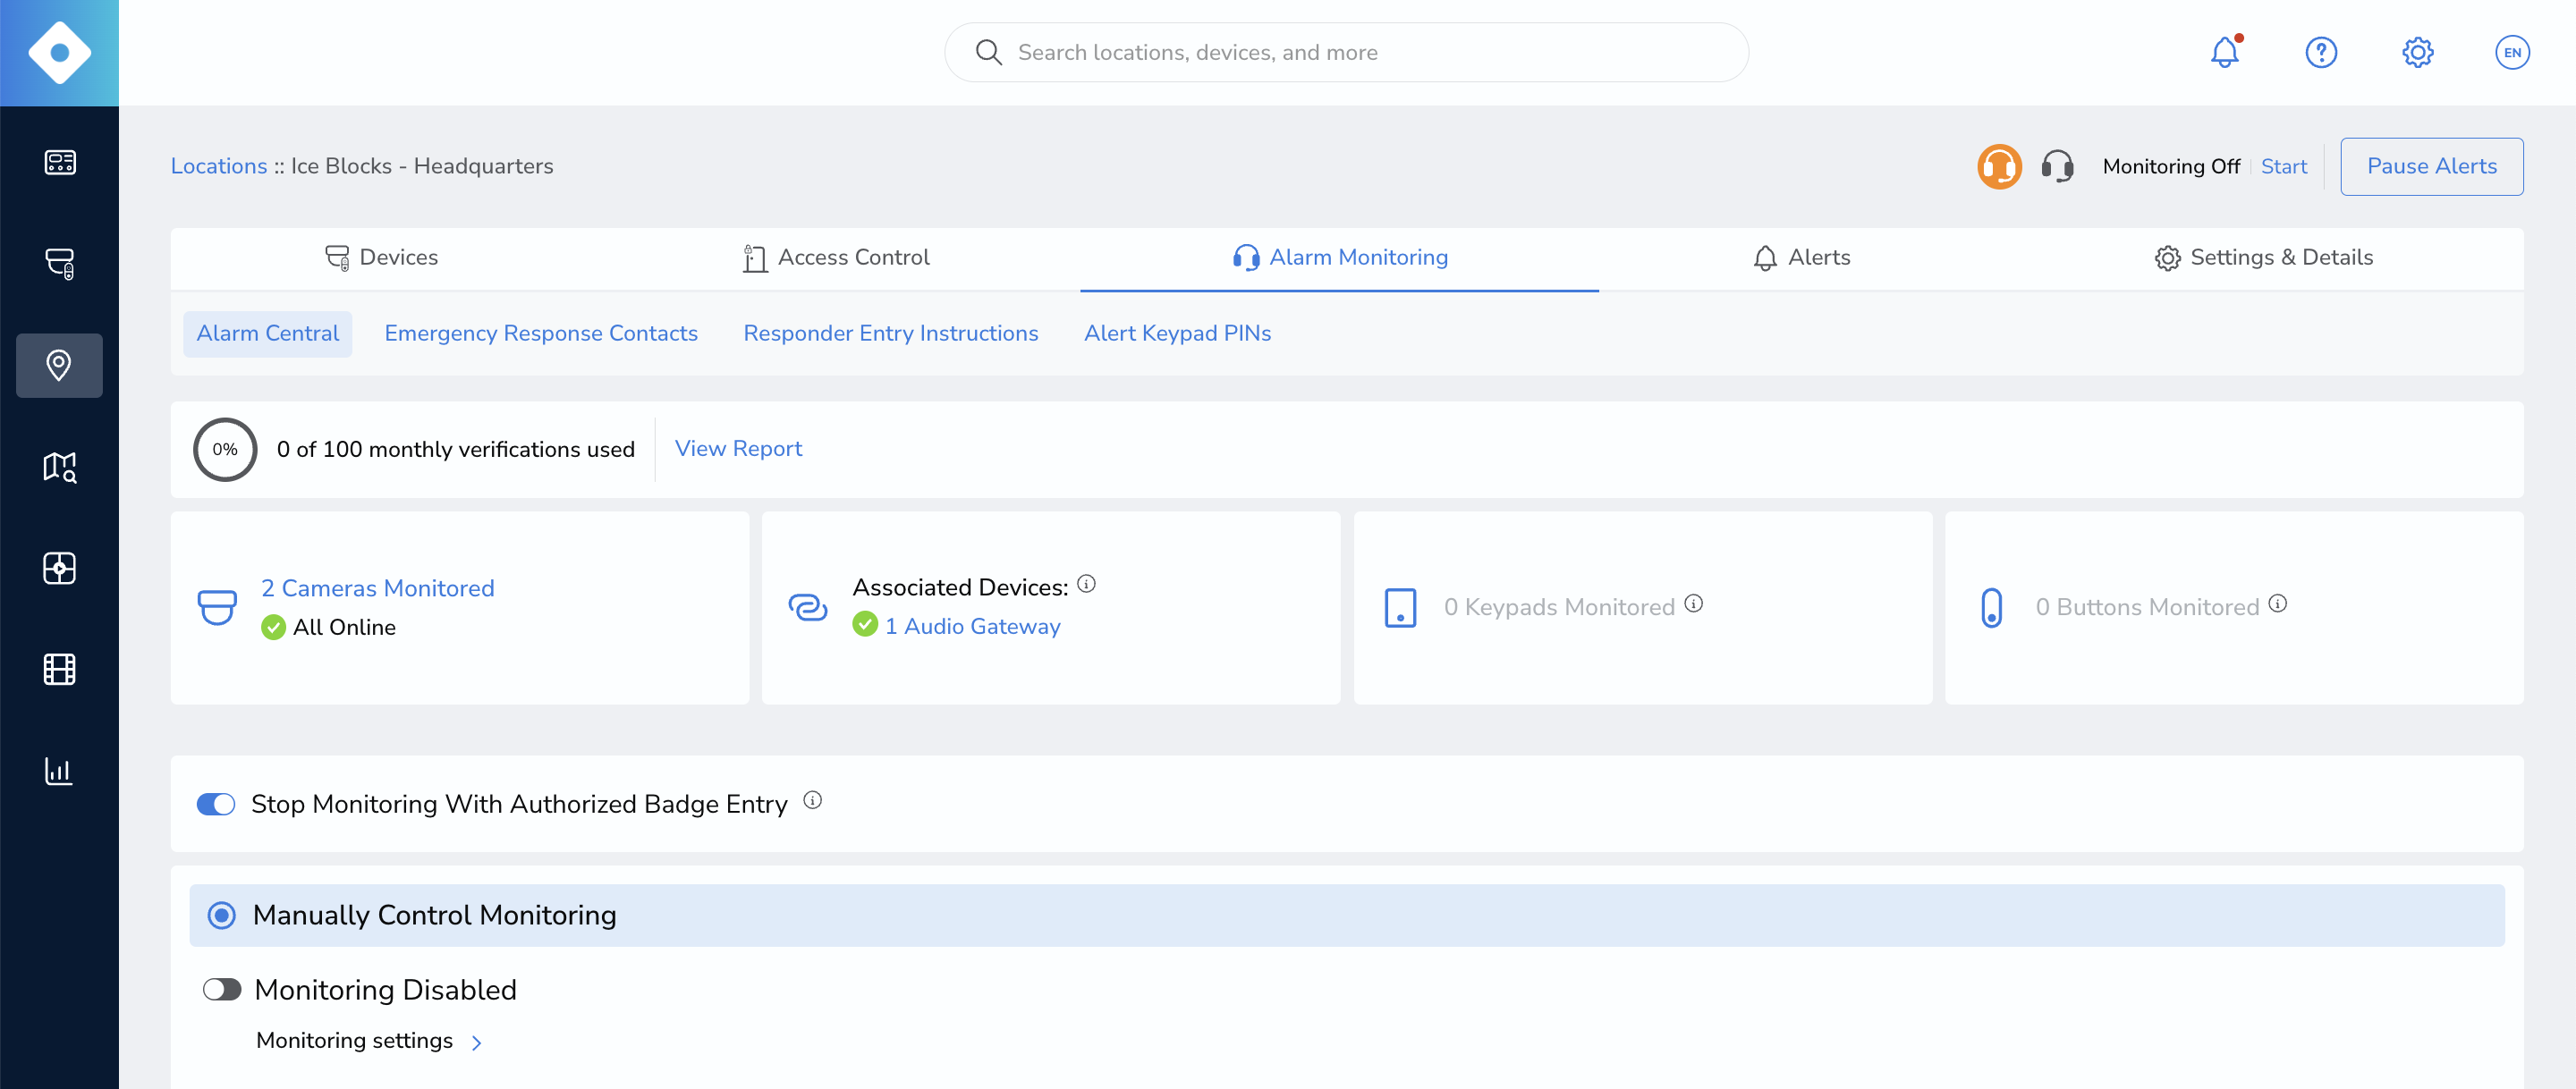Open the EN language menu
The width and height of the screenshot is (2576, 1089).
(2513, 52)
